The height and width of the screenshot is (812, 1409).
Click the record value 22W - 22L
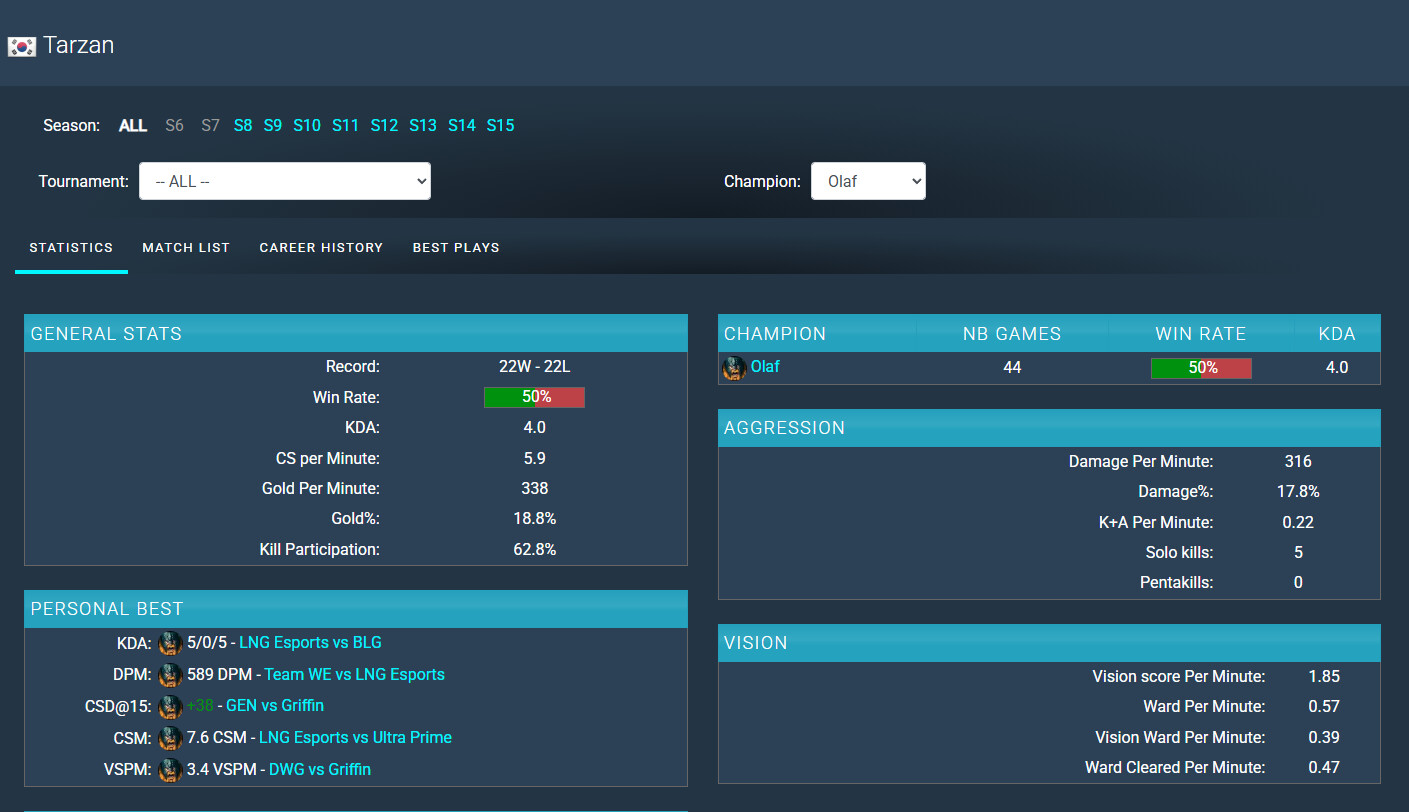(x=535, y=367)
